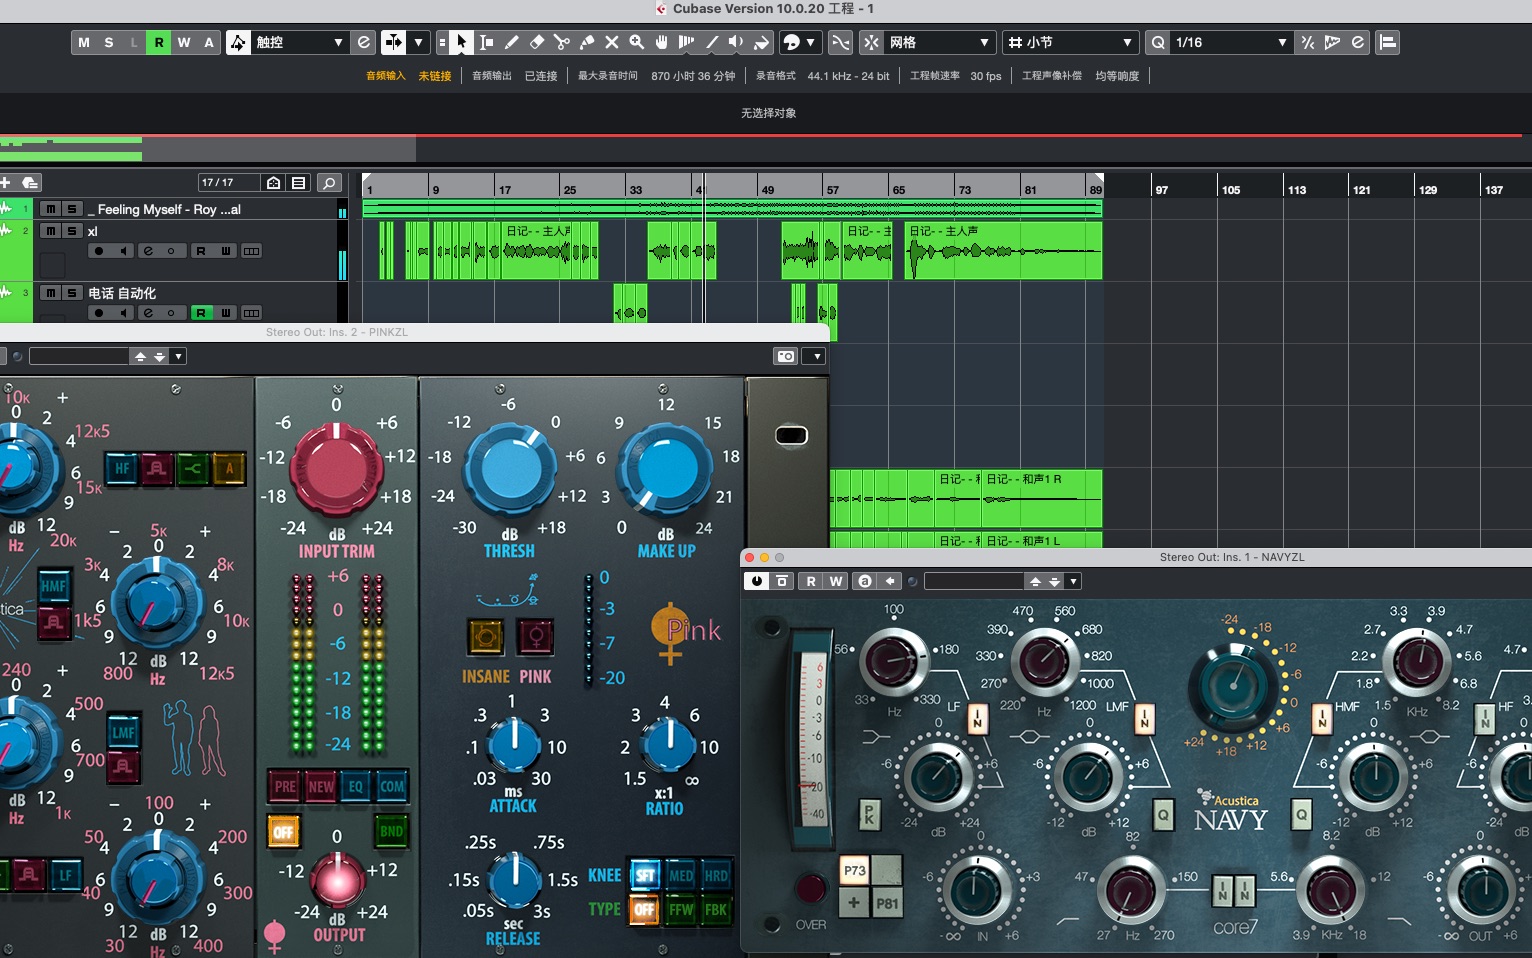The height and width of the screenshot is (958, 1532).
Task: Toggle Snap to Zero Crossing
Action: click(x=841, y=42)
